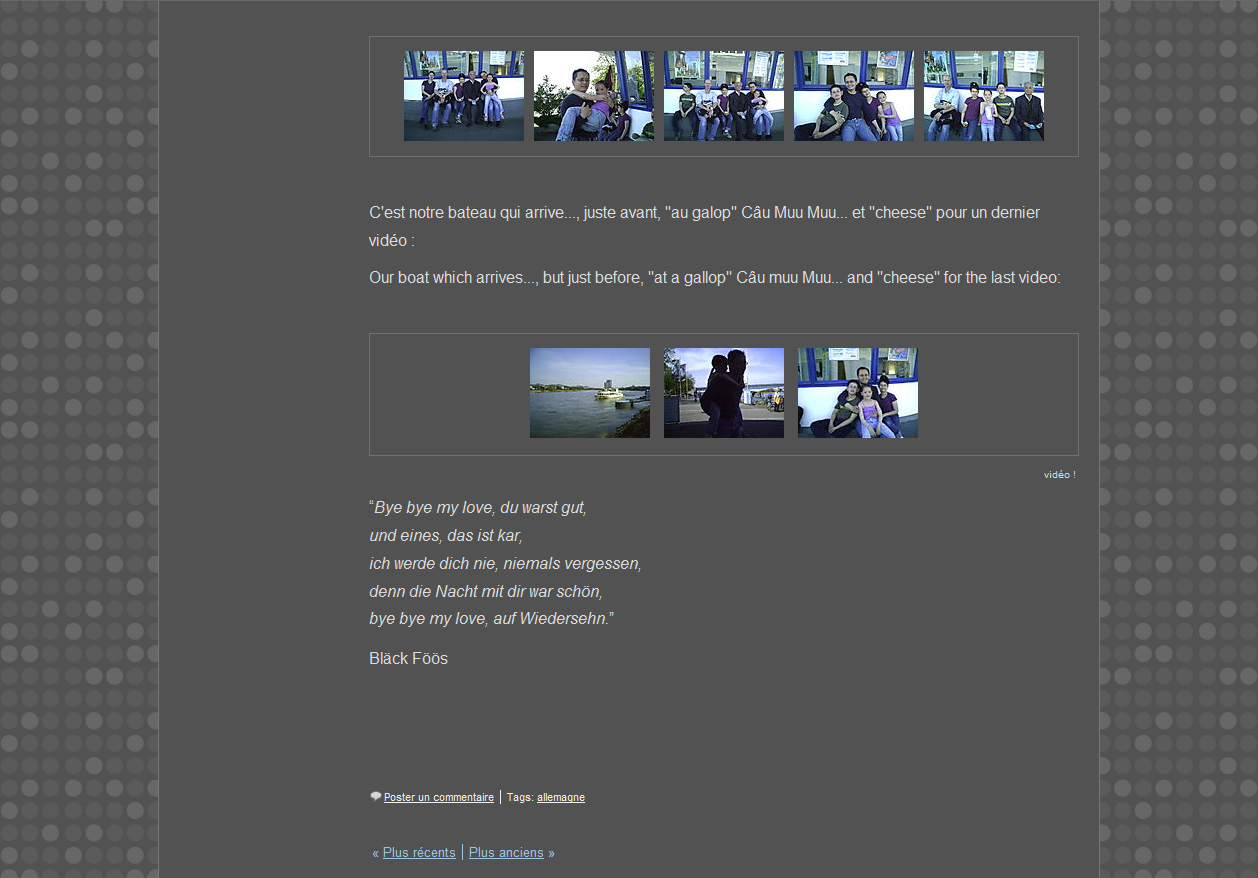Click the lyric line "denn die Nacht mit dir war schön"
Viewport: 1258px width, 878px height.
tap(486, 592)
